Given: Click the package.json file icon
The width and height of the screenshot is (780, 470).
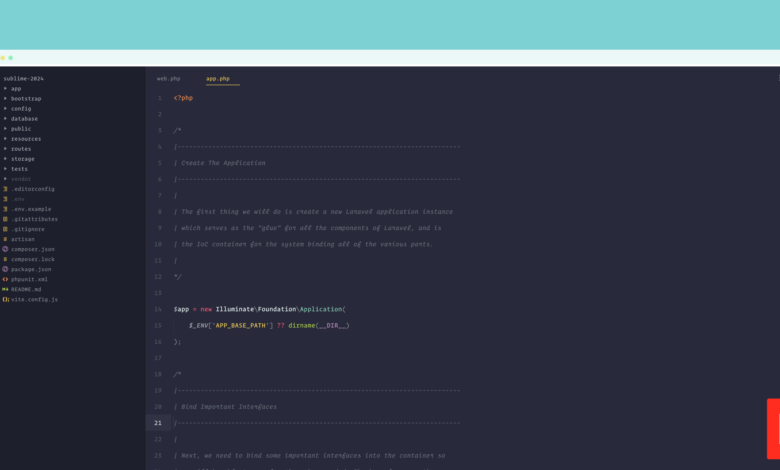Looking at the screenshot, I should pos(5,269).
